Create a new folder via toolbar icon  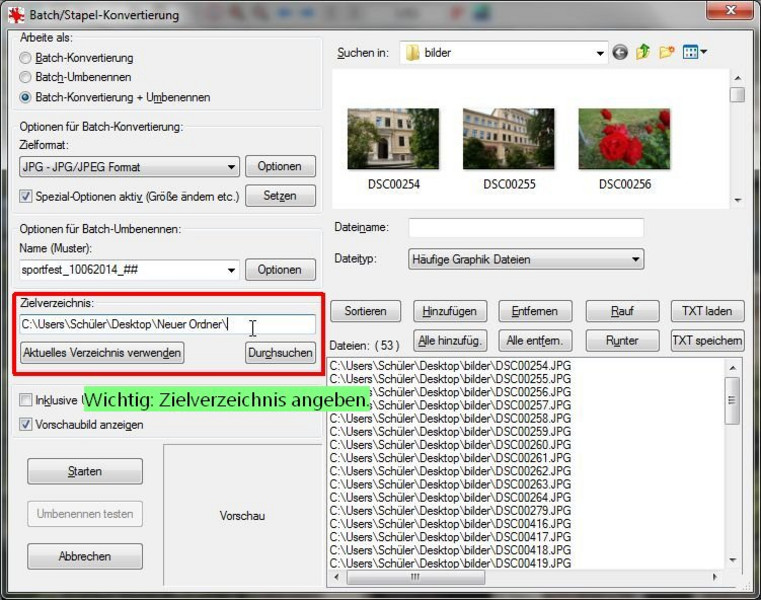coord(667,52)
